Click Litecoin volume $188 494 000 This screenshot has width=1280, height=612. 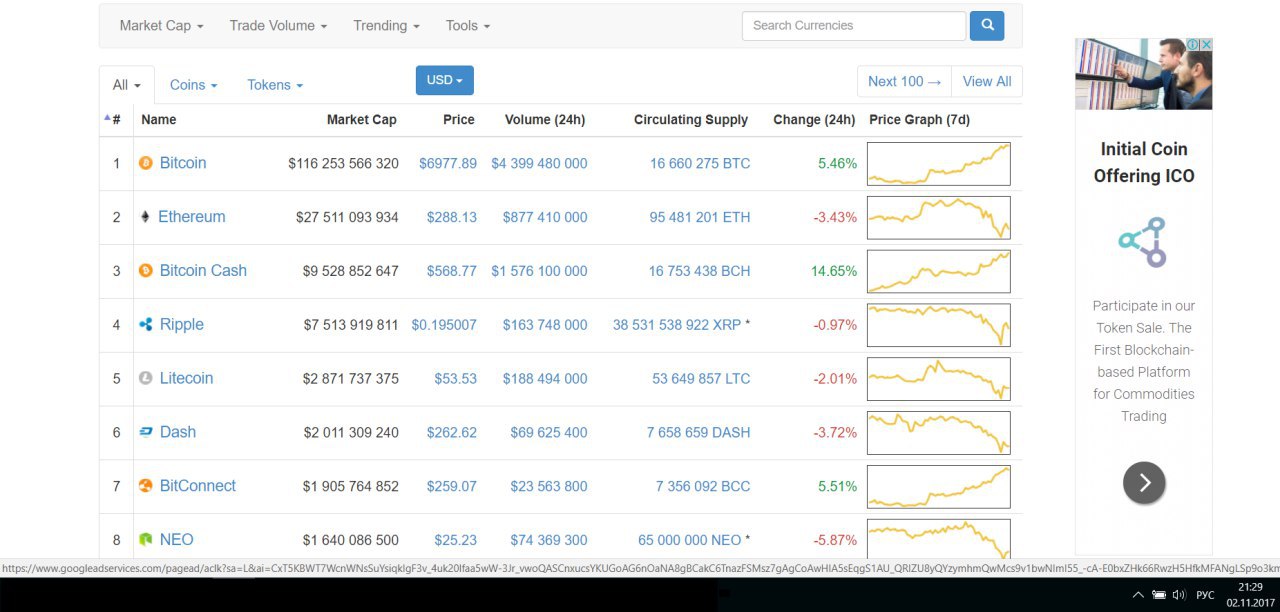[545, 379]
